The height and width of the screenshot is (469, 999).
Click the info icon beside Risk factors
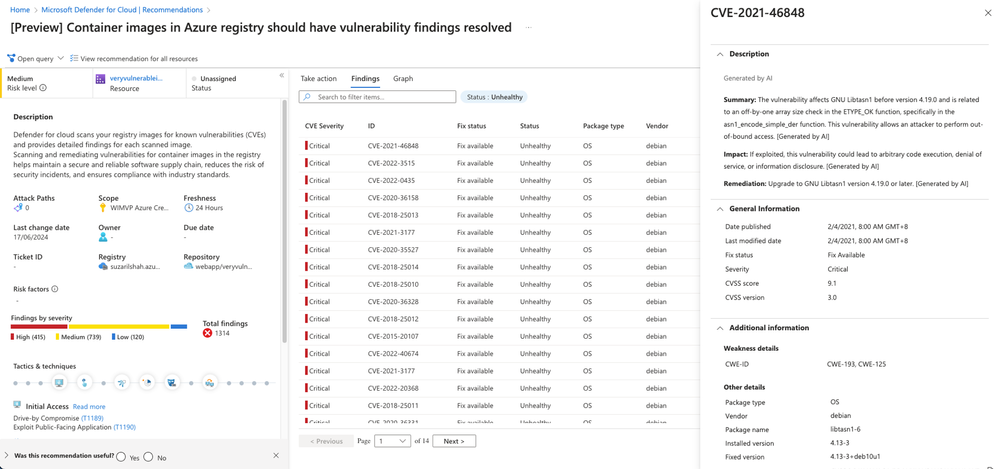(55, 289)
